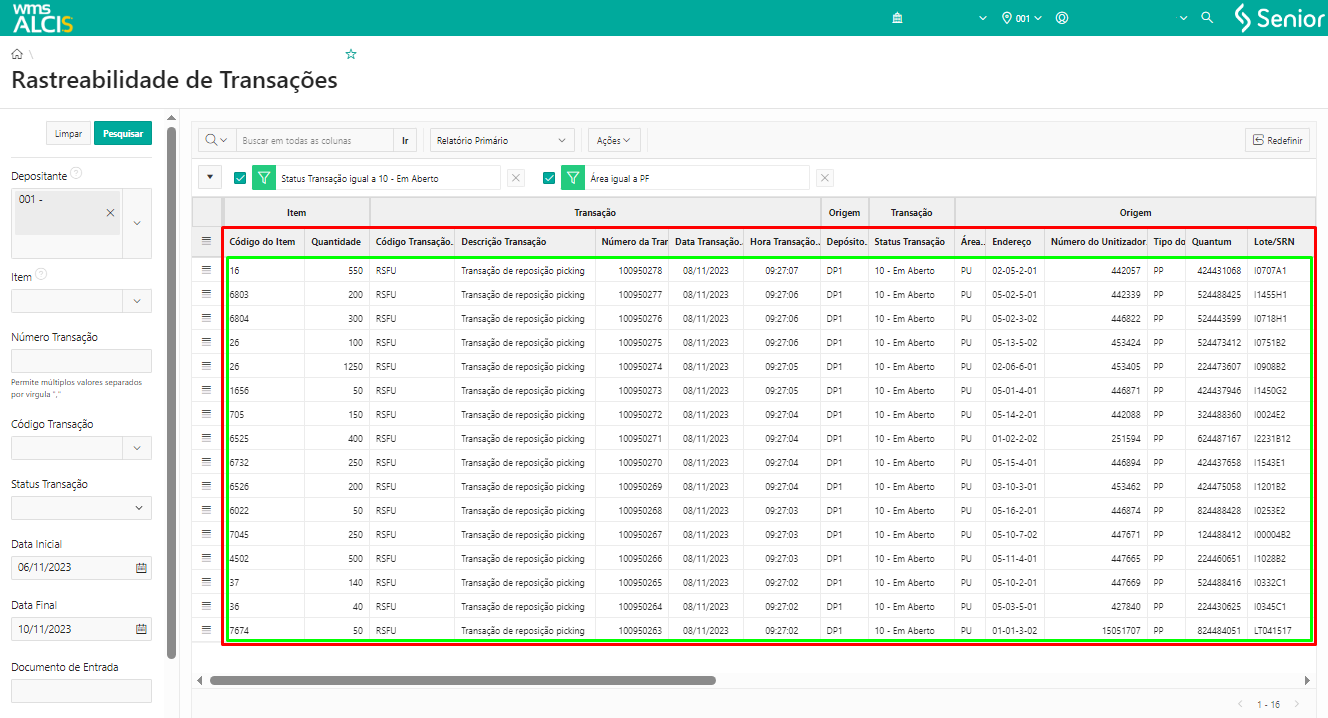The width and height of the screenshot is (1328, 718).
Task: Click the building icon in top bar
Action: [897, 18]
